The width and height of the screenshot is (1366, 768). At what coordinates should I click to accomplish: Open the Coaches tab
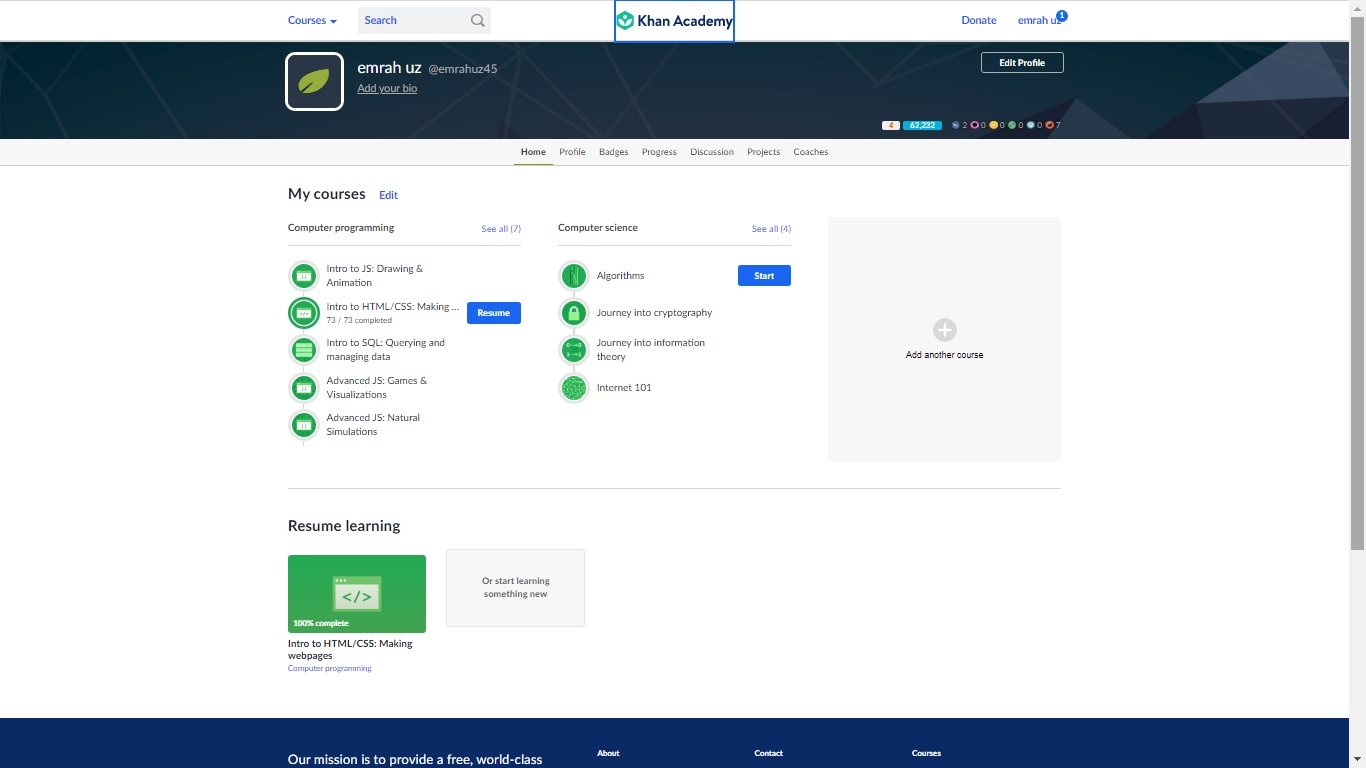(x=811, y=152)
